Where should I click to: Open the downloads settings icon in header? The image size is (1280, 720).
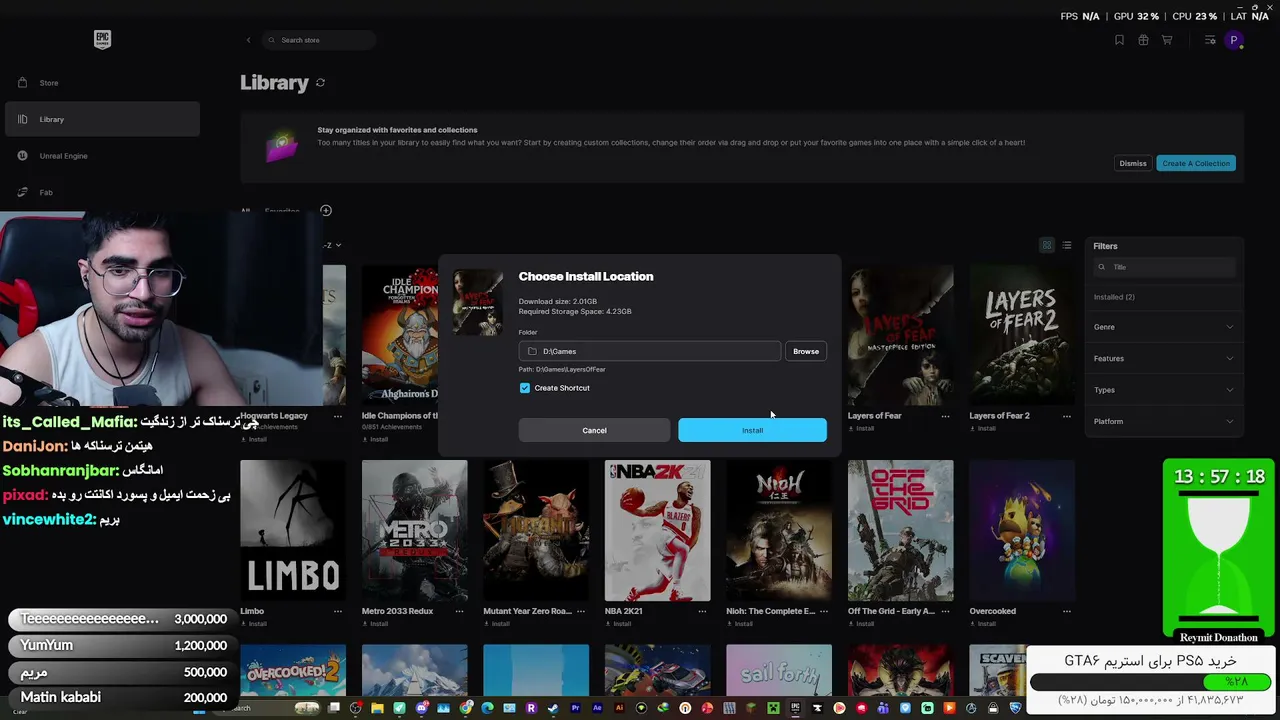[x=1210, y=40]
